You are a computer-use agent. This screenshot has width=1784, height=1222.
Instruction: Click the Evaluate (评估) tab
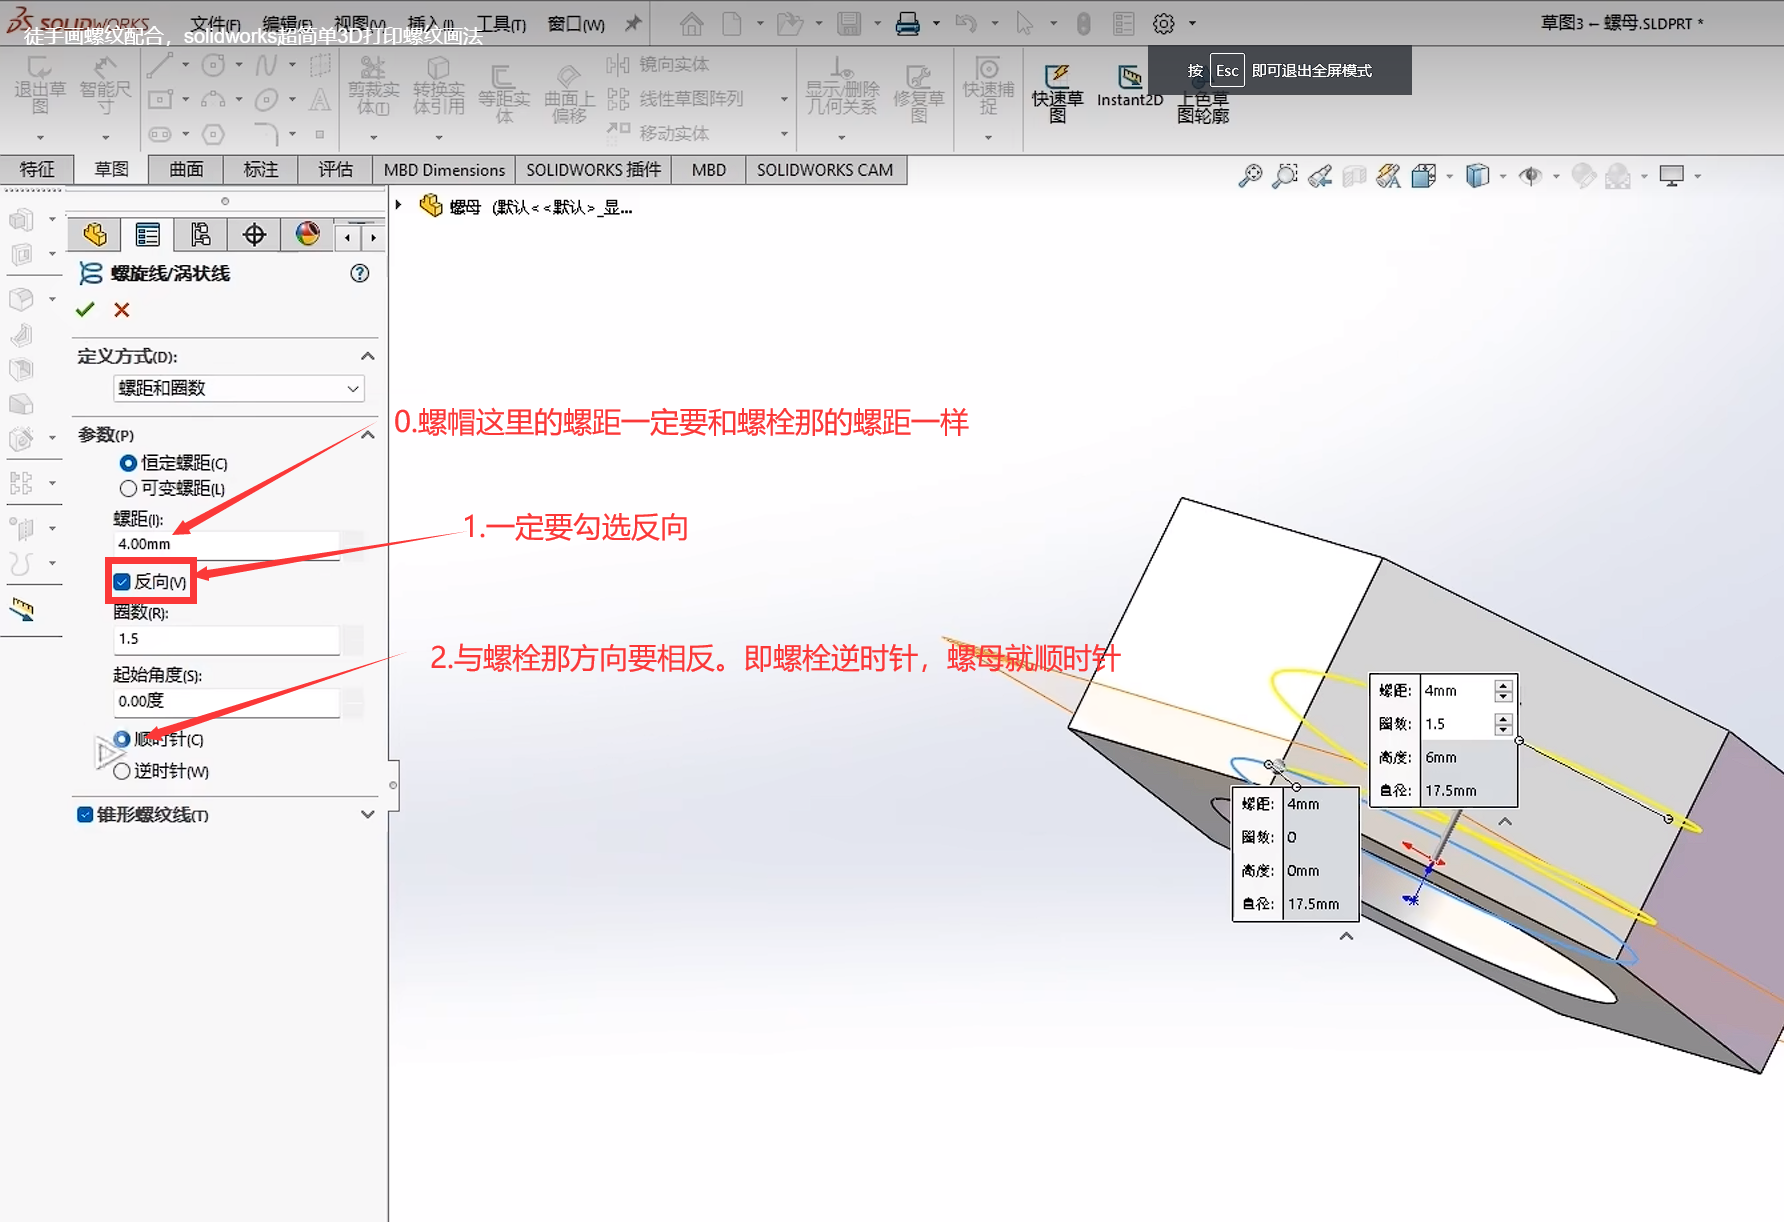(x=335, y=170)
